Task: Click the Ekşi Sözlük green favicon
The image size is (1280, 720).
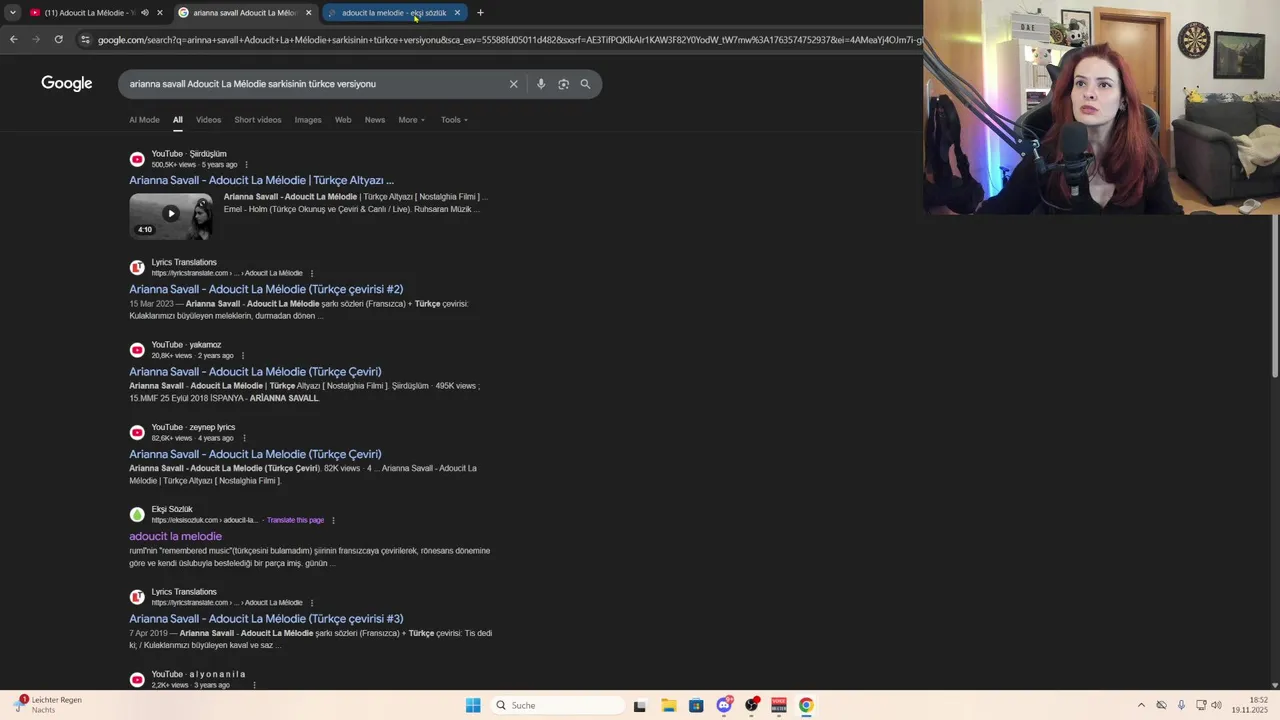Action: (x=137, y=514)
